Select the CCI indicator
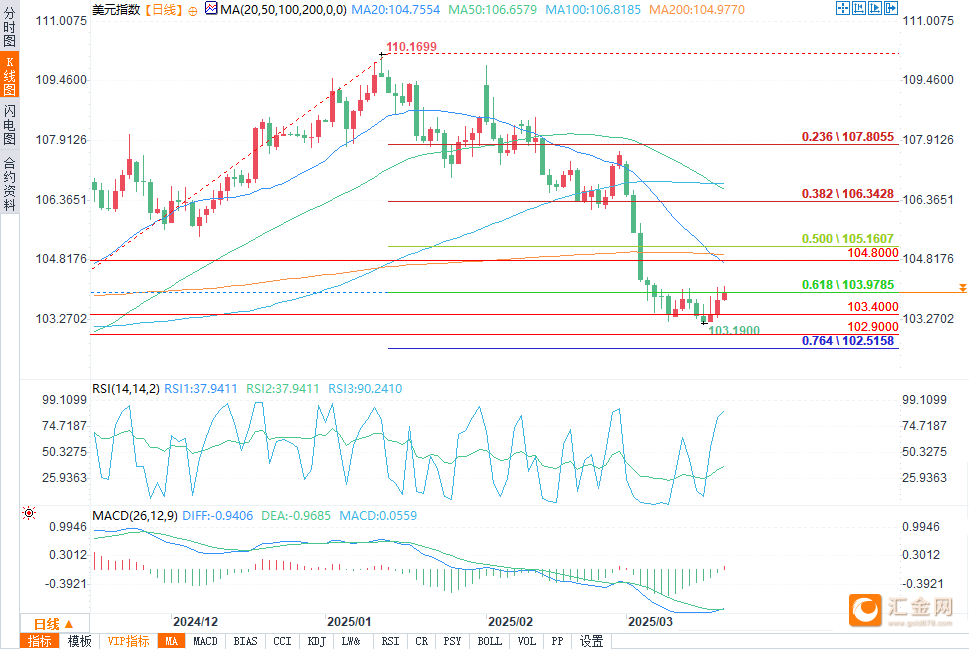 tap(282, 641)
